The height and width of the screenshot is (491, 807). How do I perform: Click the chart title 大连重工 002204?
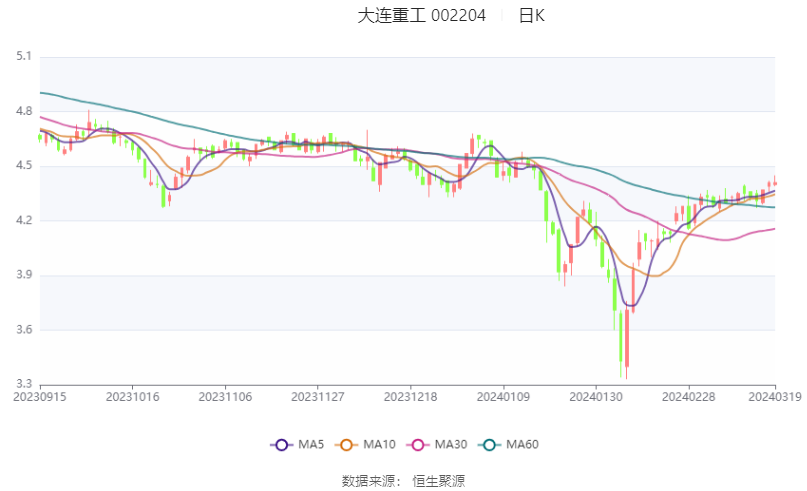[x=421, y=15]
